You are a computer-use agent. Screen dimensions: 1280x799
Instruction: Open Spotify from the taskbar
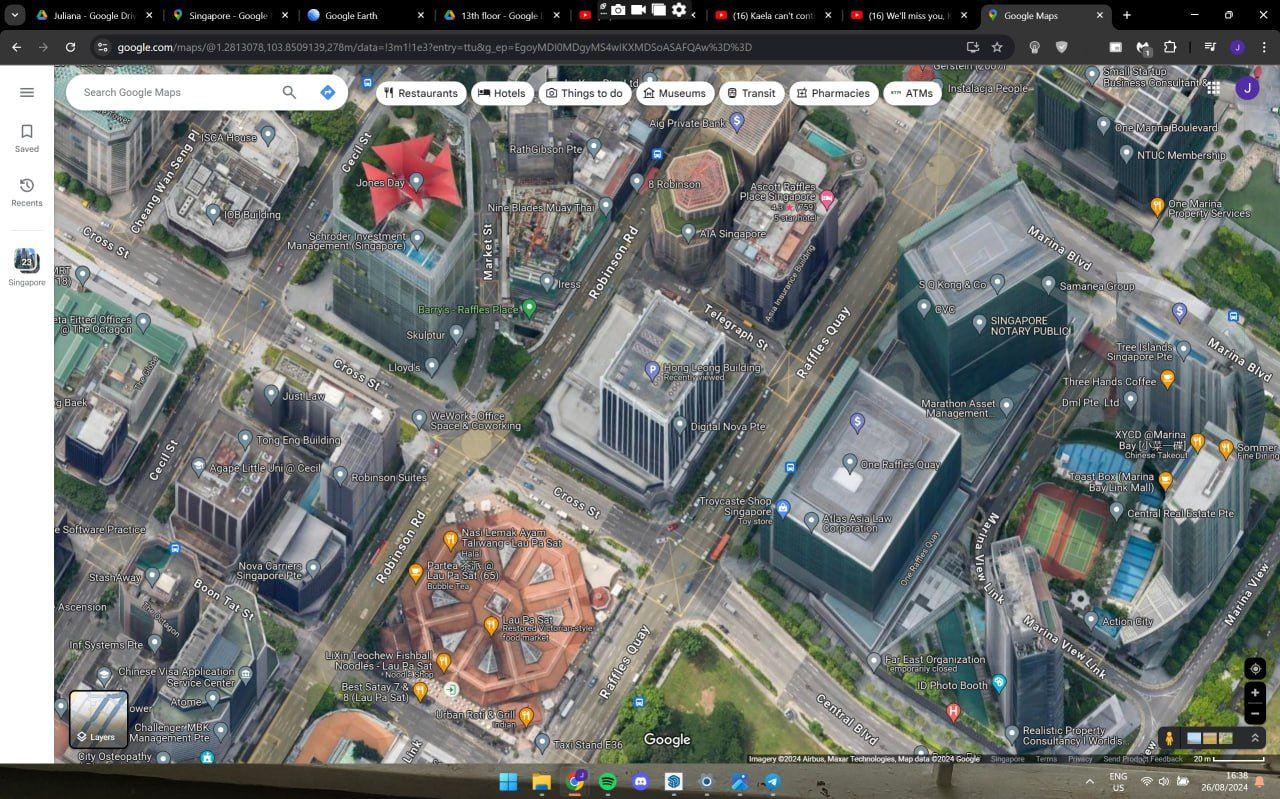click(607, 781)
